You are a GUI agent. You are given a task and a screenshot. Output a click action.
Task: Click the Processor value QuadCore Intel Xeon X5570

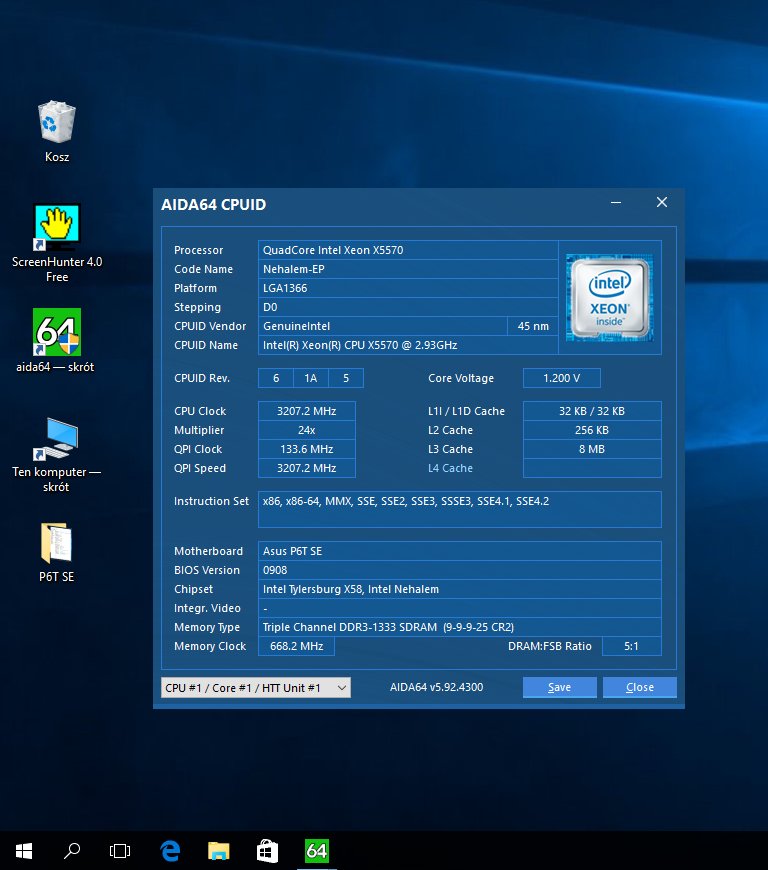[408, 250]
